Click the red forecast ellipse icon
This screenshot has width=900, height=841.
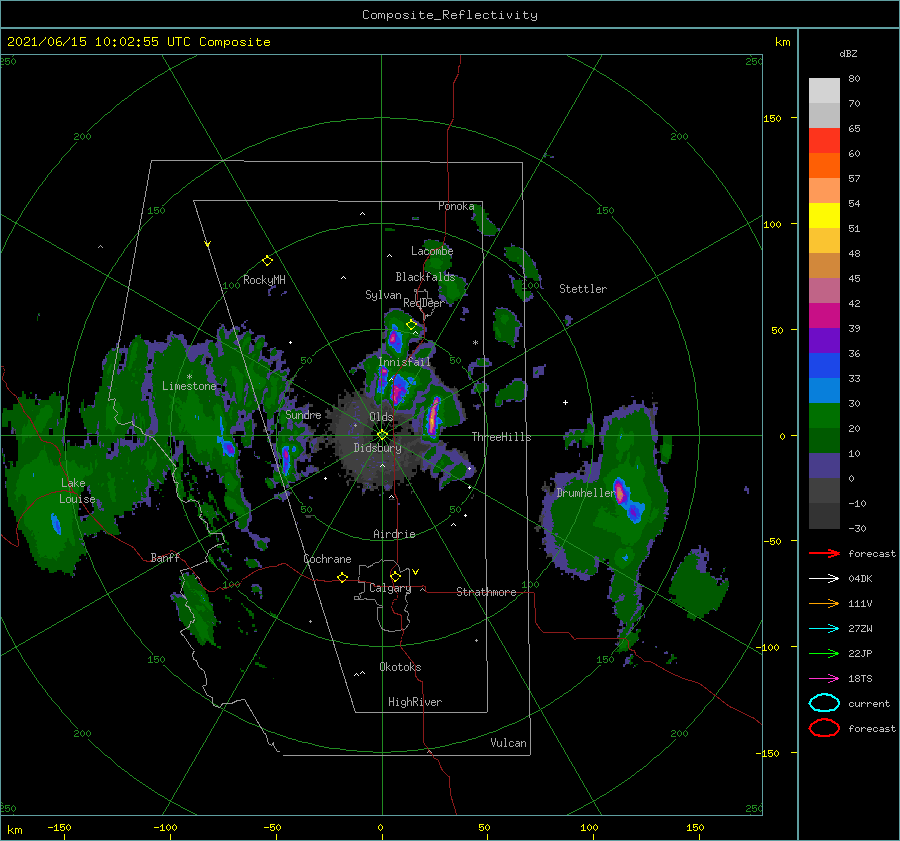[824, 728]
